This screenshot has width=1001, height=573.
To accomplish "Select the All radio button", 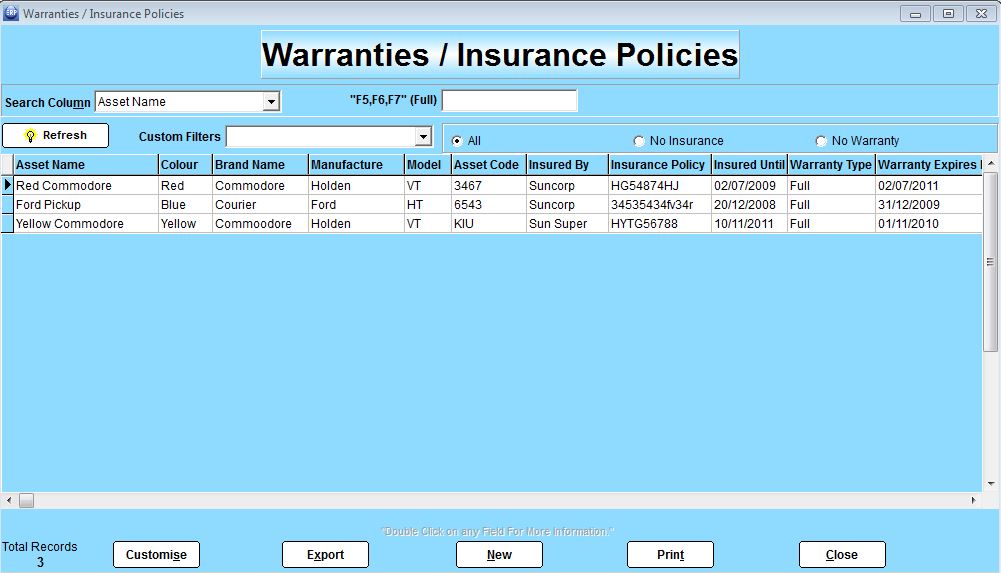I will click(458, 141).
